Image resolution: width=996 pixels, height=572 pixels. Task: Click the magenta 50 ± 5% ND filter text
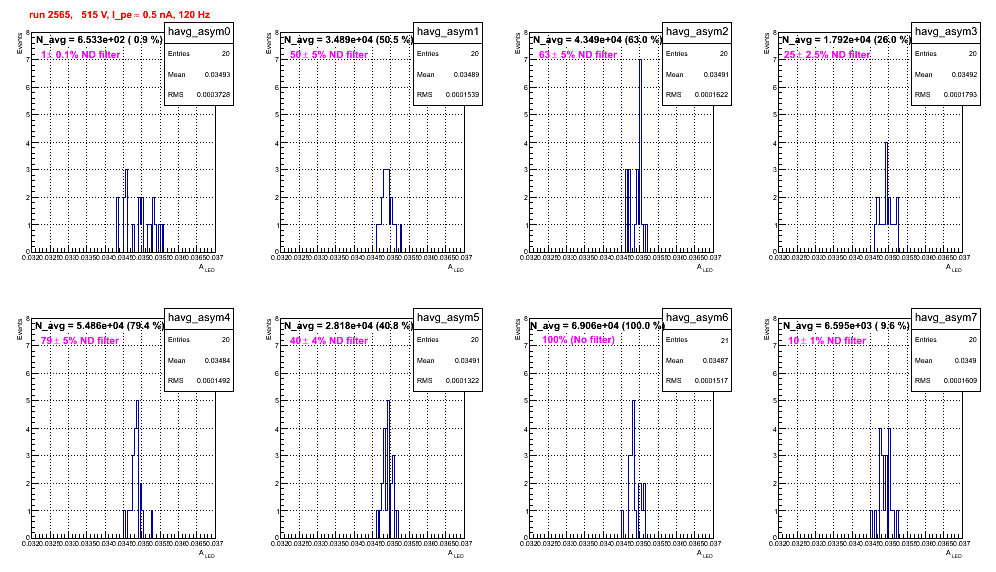329,55
